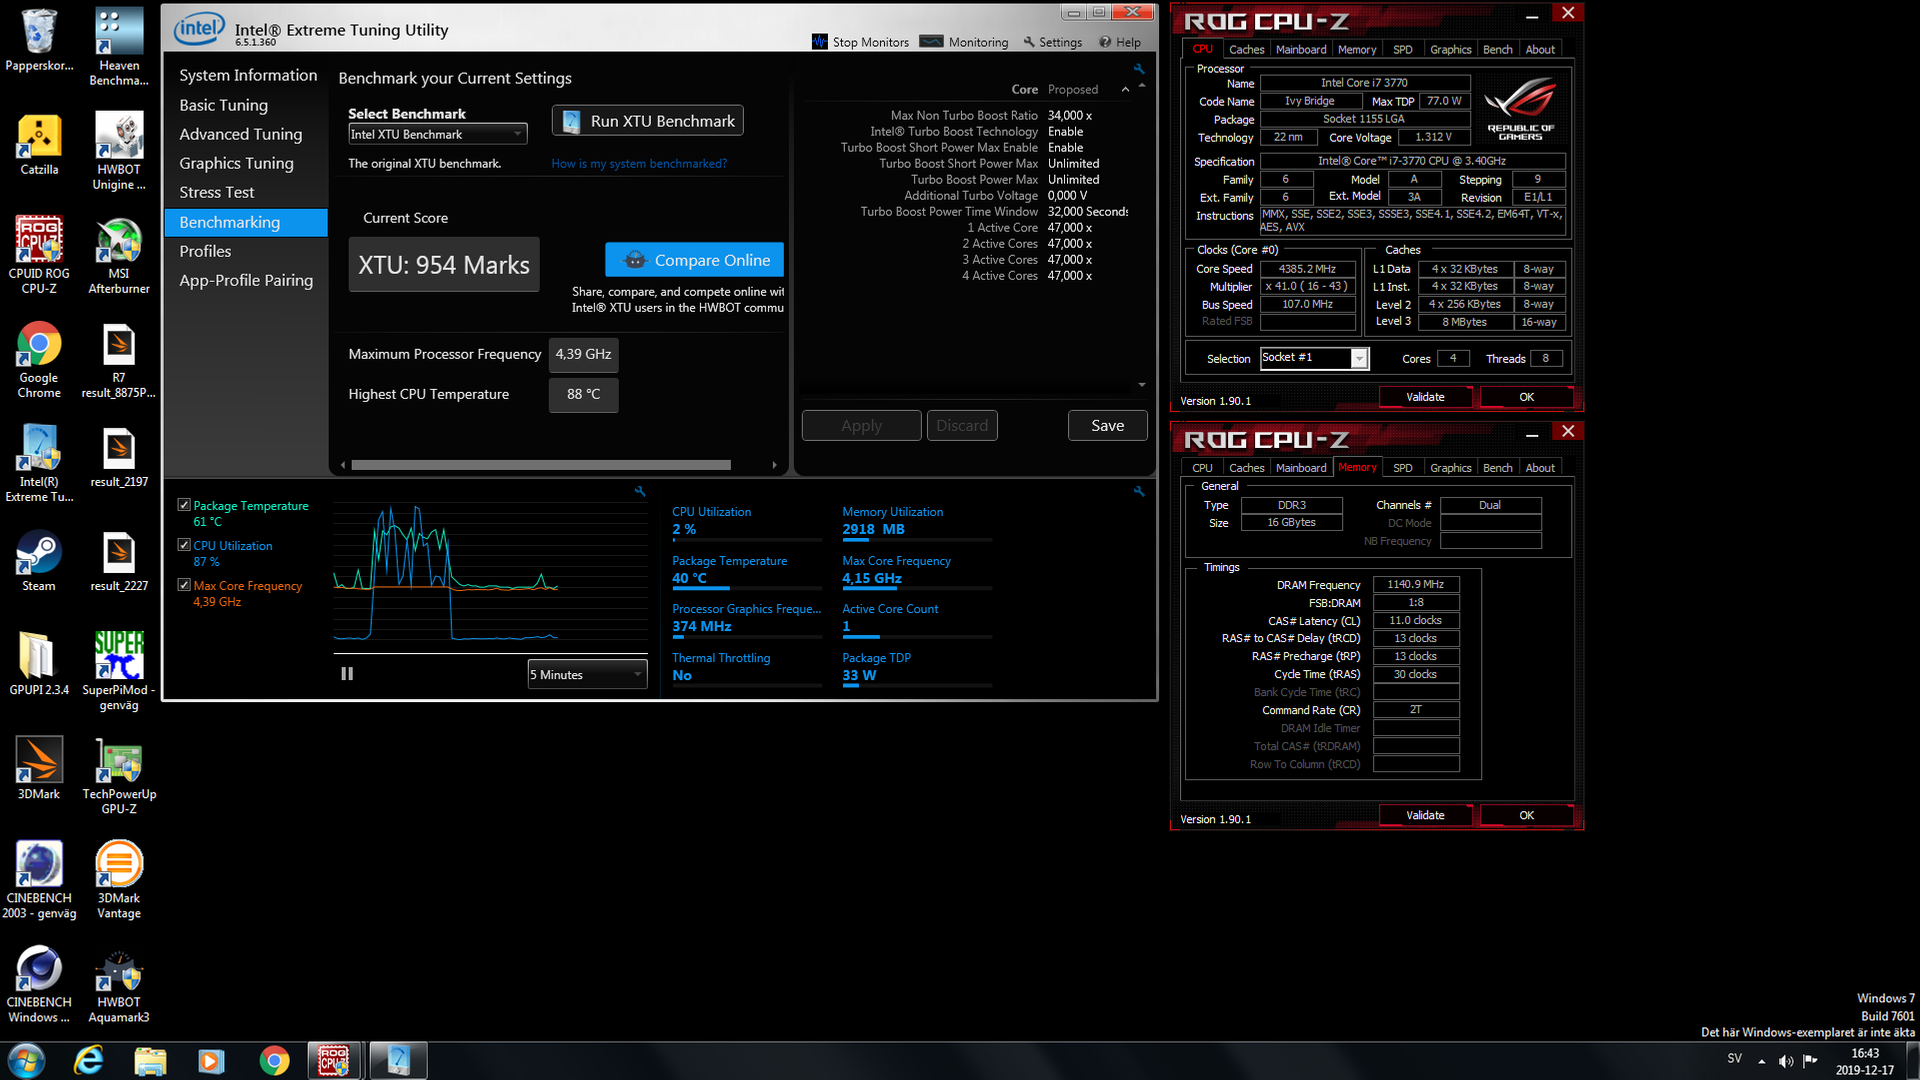The height and width of the screenshot is (1080, 1920).
Task: Switch to Caches tab in upper CPU-Z
Action: click(1246, 49)
